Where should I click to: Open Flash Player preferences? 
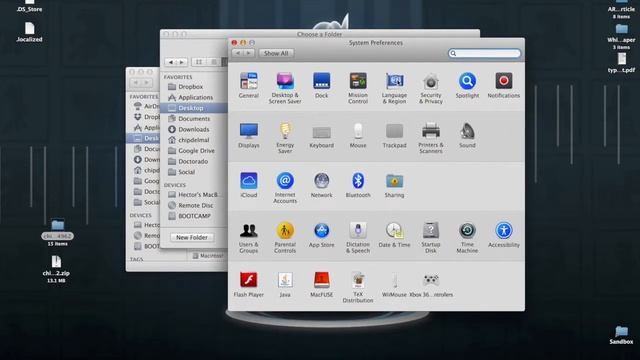click(249, 284)
